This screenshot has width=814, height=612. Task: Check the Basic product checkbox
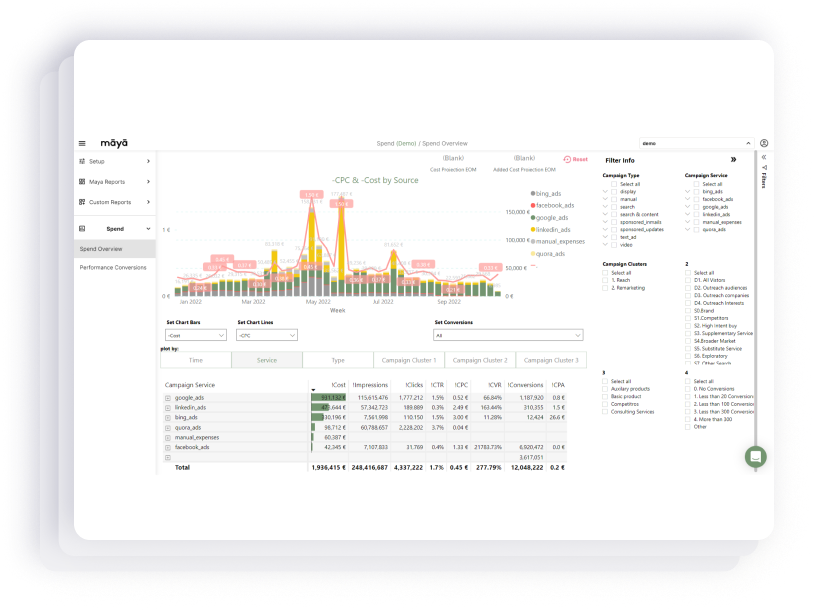605,397
